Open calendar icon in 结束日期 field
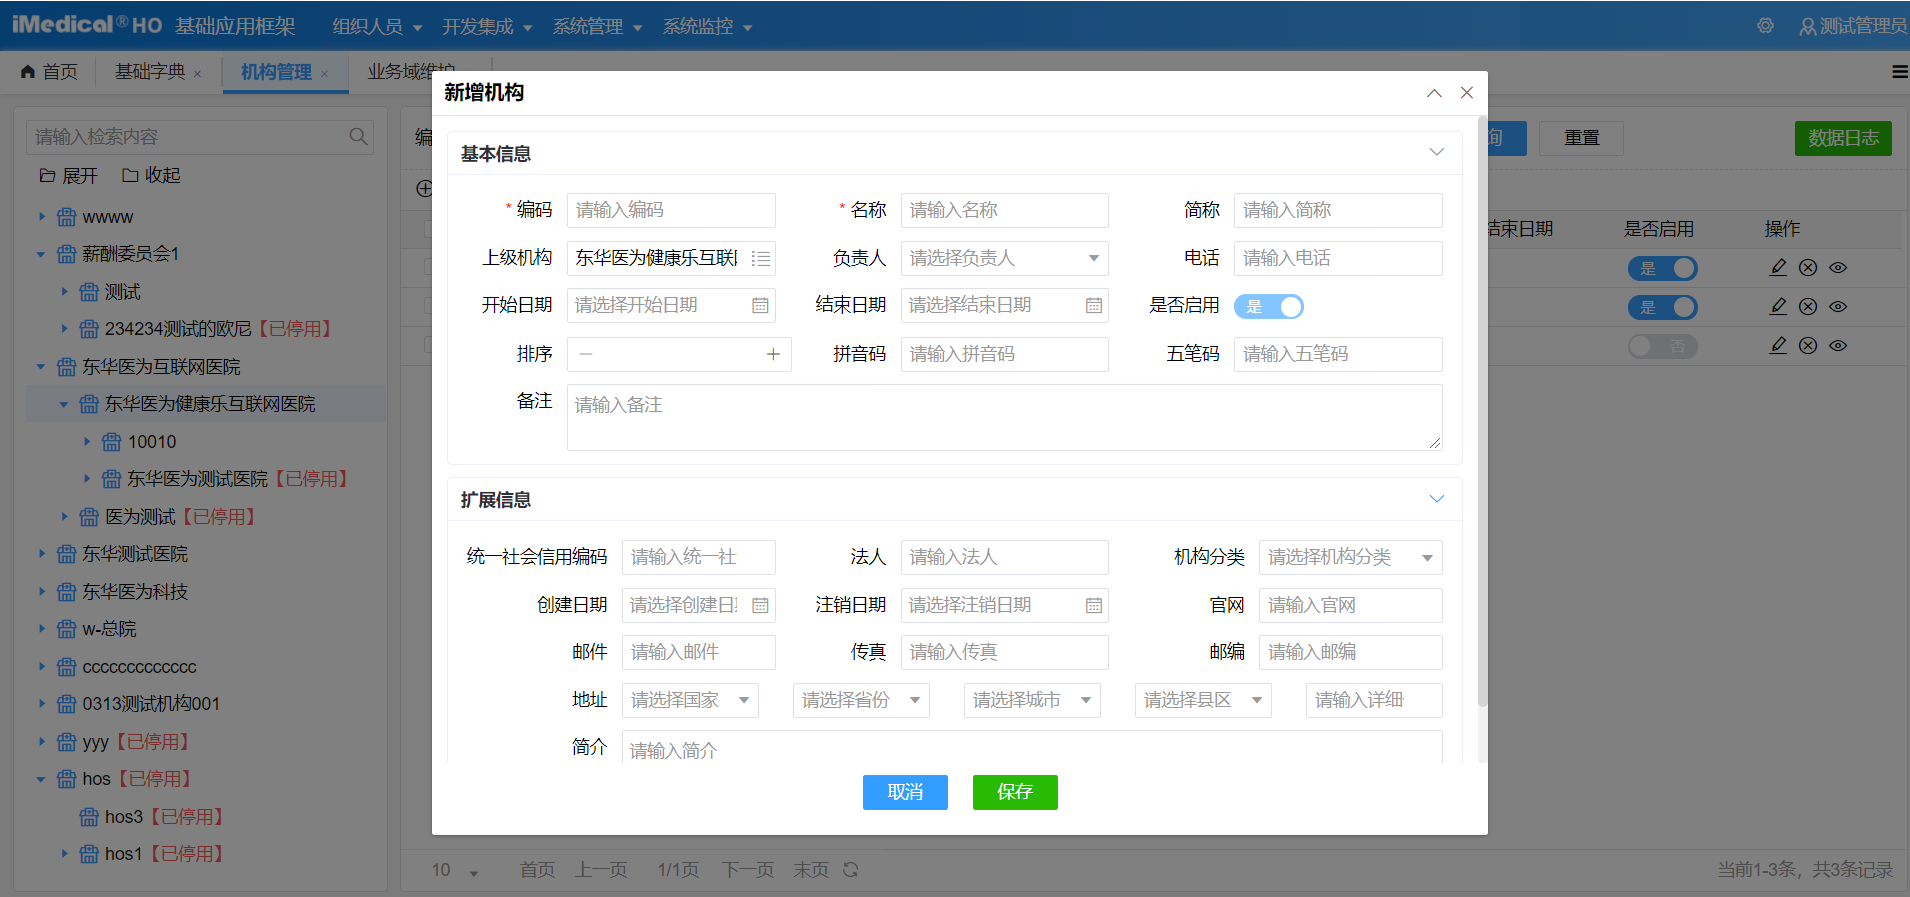Viewport: 1910px width, 897px height. [1094, 306]
